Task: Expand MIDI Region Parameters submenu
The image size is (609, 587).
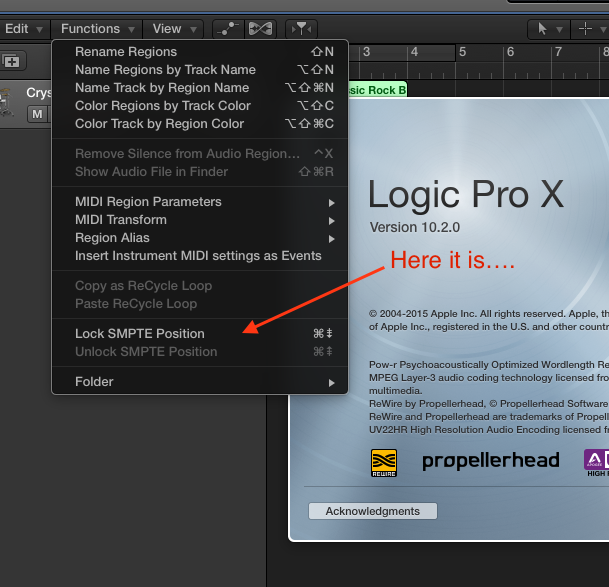Action: pyautogui.click(x=200, y=202)
